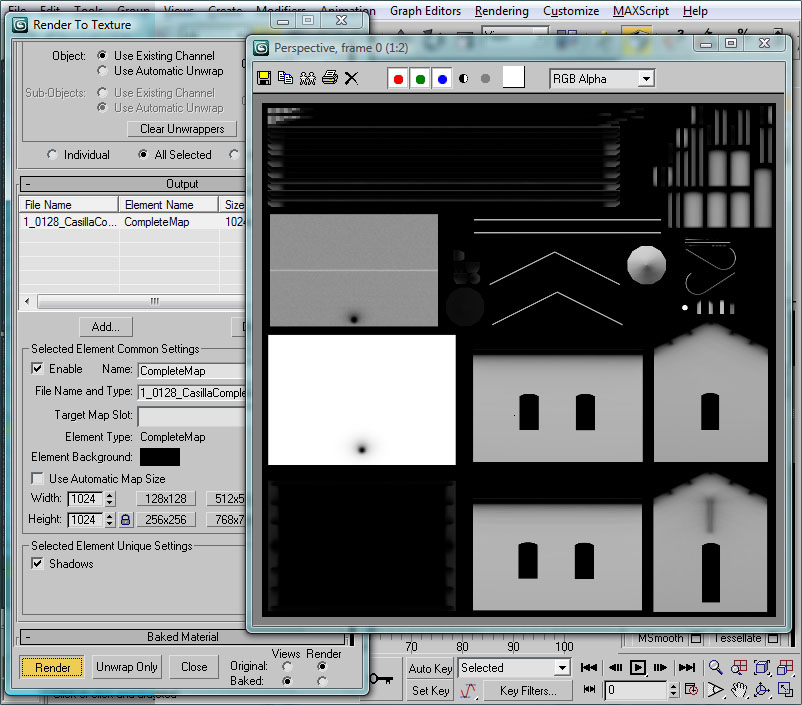The image size is (802, 705).
Task: Open the RGB Alpha channel dropdown
Action: point(646,79)
